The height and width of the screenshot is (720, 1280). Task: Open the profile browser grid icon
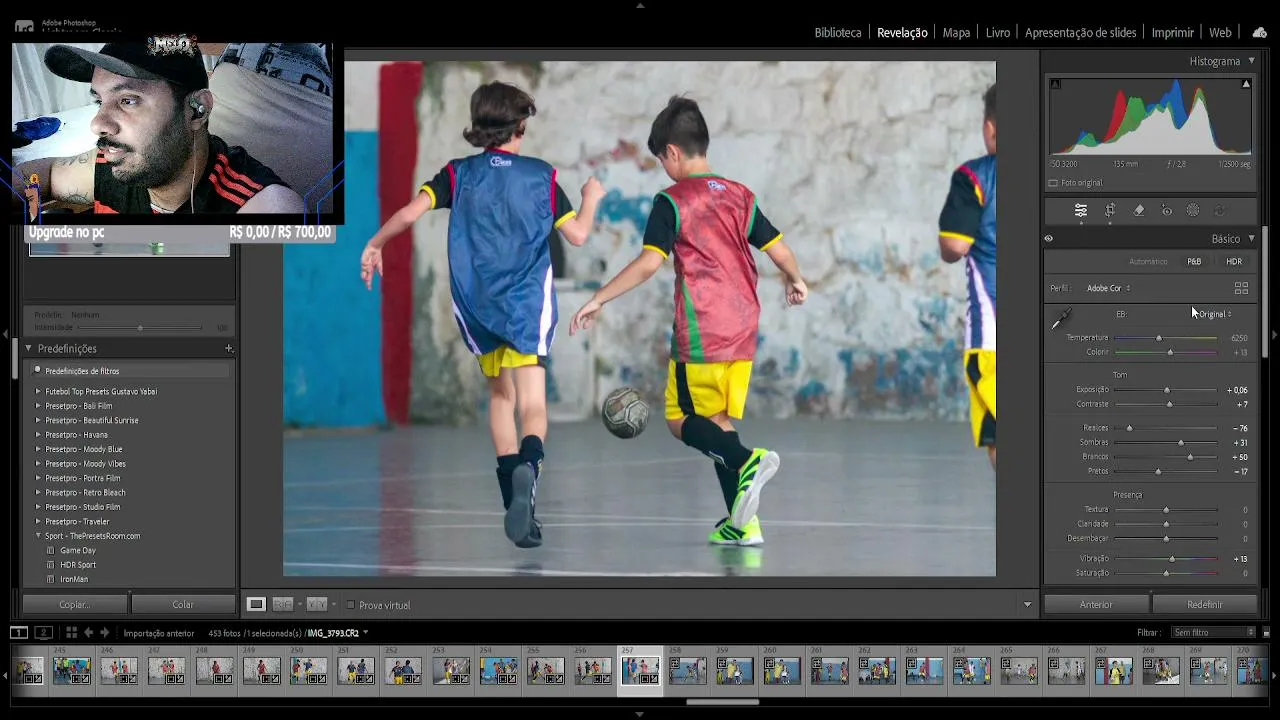click(1241, 288)
